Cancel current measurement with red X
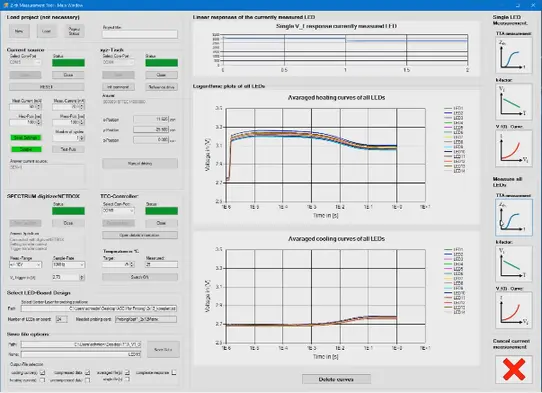The image size is (542, 393). tap(514, 369)
